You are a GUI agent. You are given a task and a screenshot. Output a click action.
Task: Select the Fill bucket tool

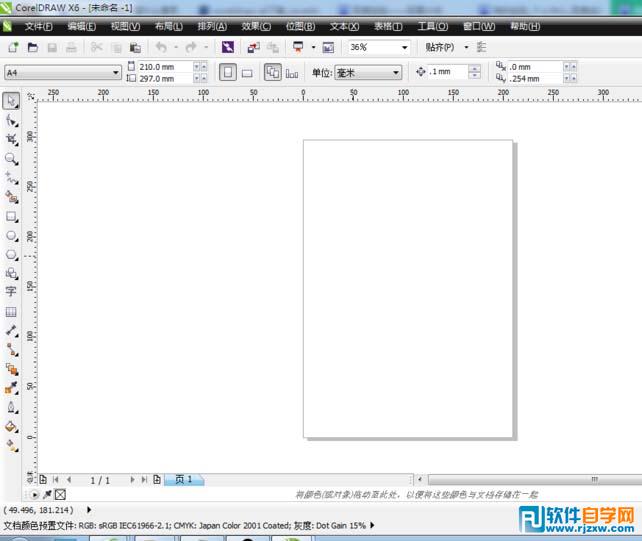[x=11, y=426]
